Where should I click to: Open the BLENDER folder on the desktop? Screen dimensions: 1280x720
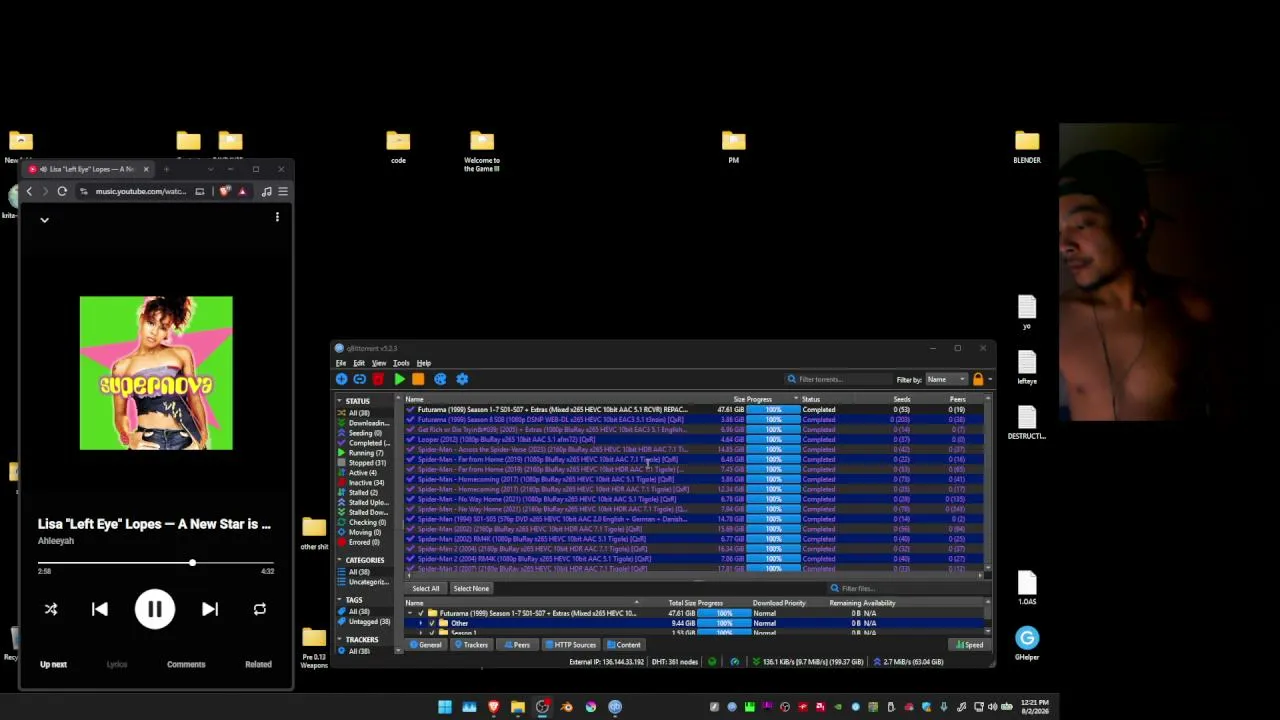(1027, 147)
